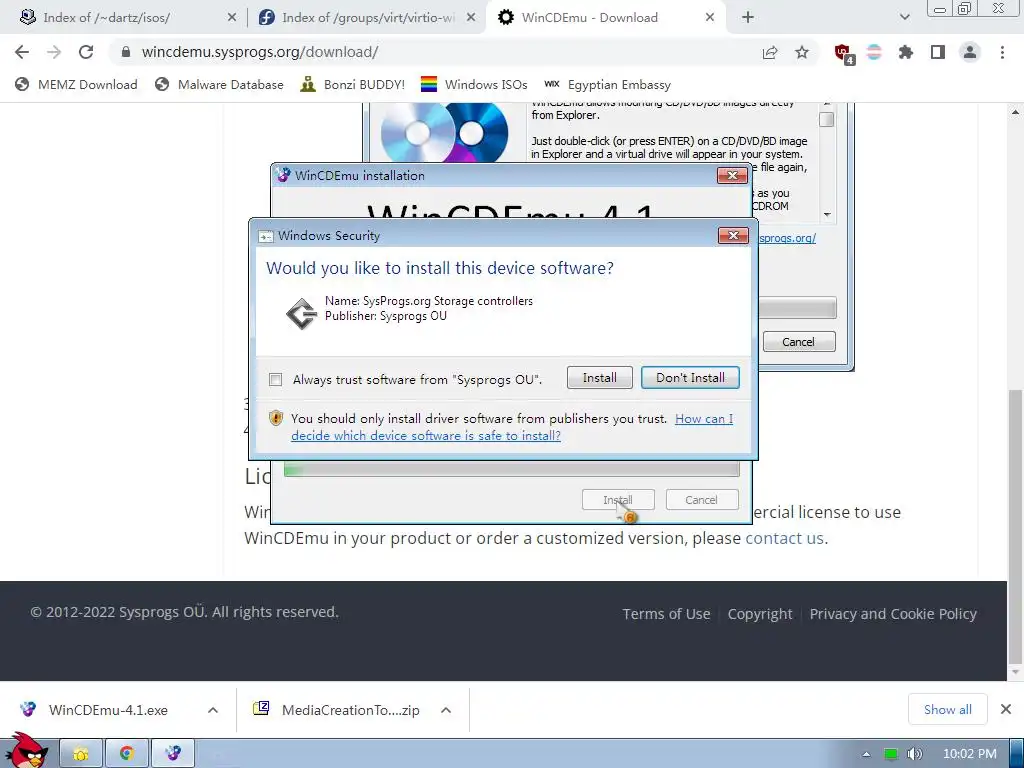This screenshot has height=768, width=1024.
Task: Click Don't Install button
Action: point(690,377)
